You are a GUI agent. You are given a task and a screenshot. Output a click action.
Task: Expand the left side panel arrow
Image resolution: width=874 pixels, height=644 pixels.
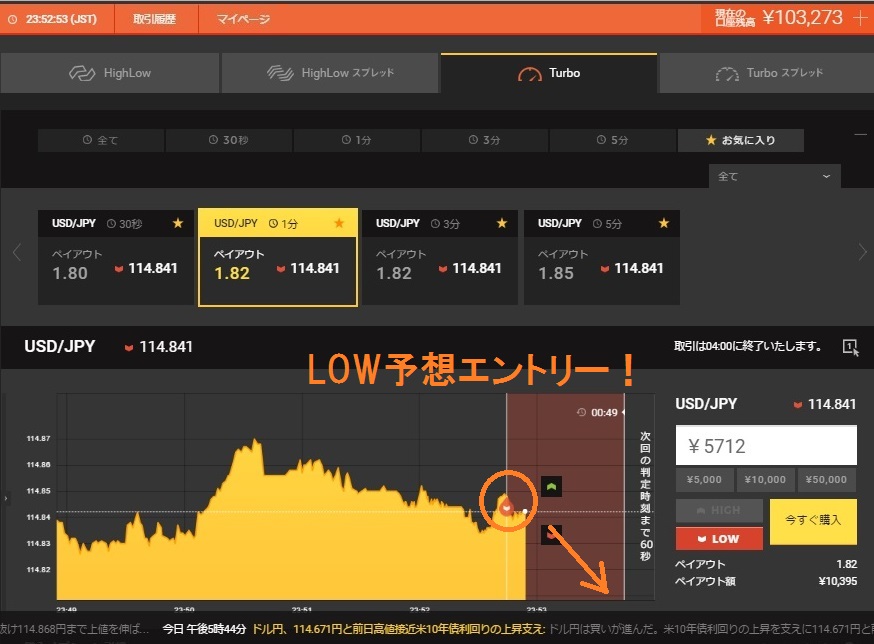coord(6,497)
